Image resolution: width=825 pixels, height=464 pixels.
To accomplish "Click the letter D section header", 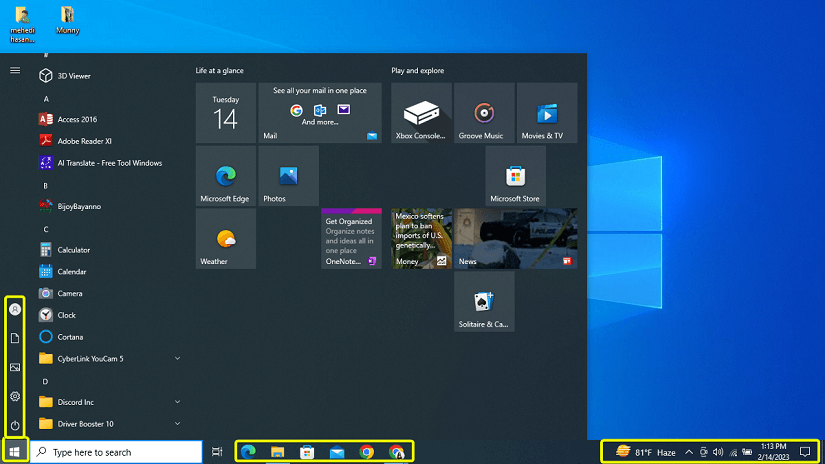I will [45, 381].
